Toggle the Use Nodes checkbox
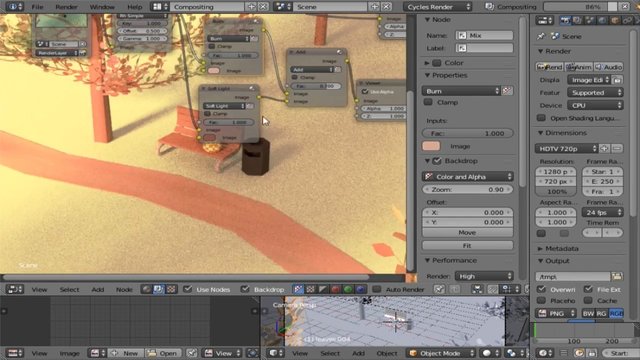The width and height of the screenshot is (640, 360). [187, 289]
